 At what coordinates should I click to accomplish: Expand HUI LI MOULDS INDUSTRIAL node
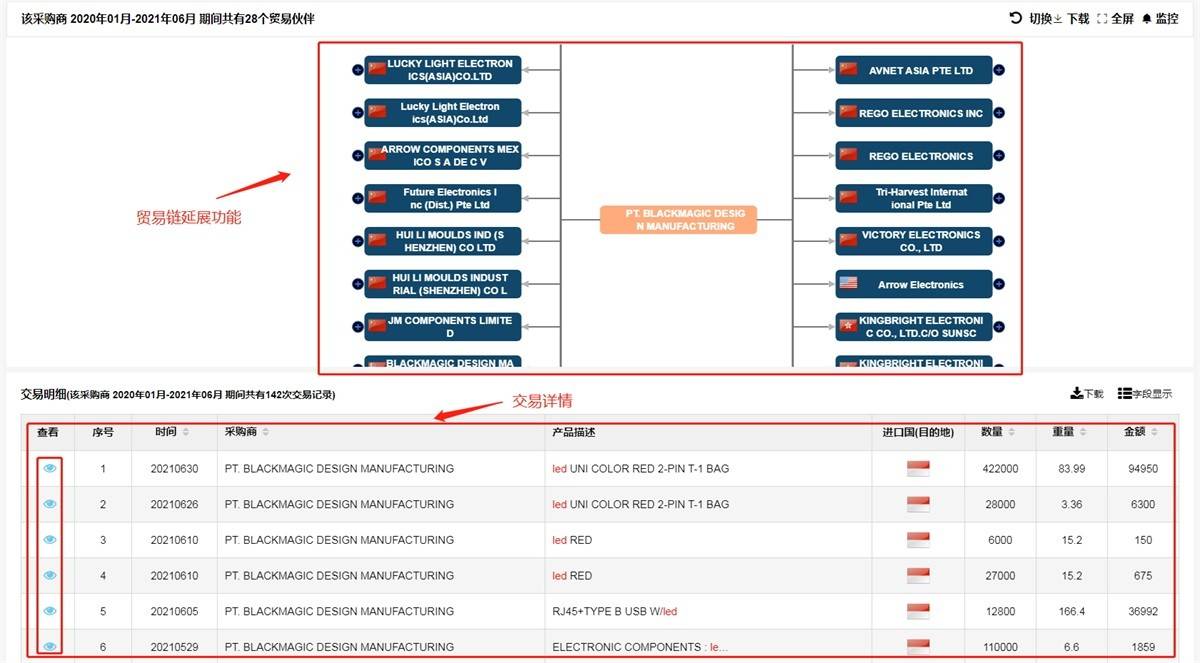pos(357,284)
